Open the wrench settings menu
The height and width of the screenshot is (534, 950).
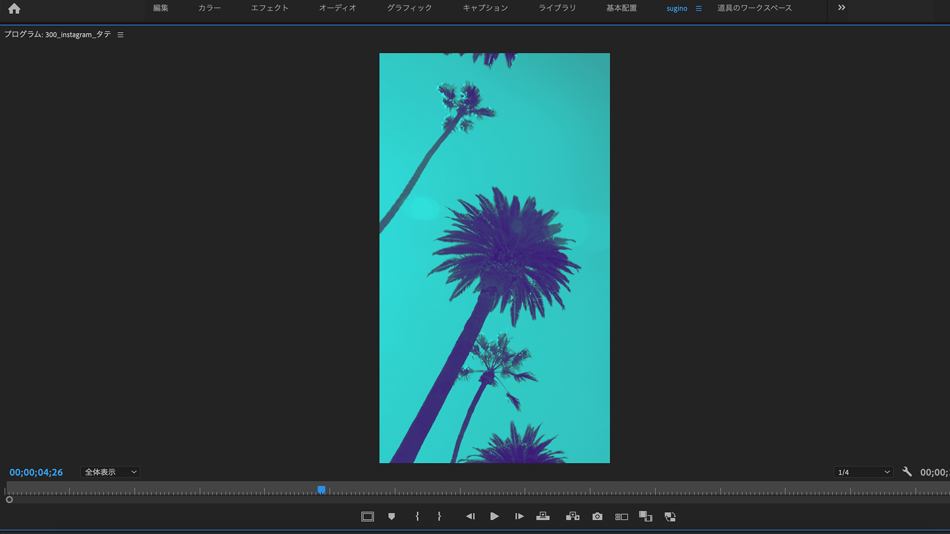tap(907, 472)
